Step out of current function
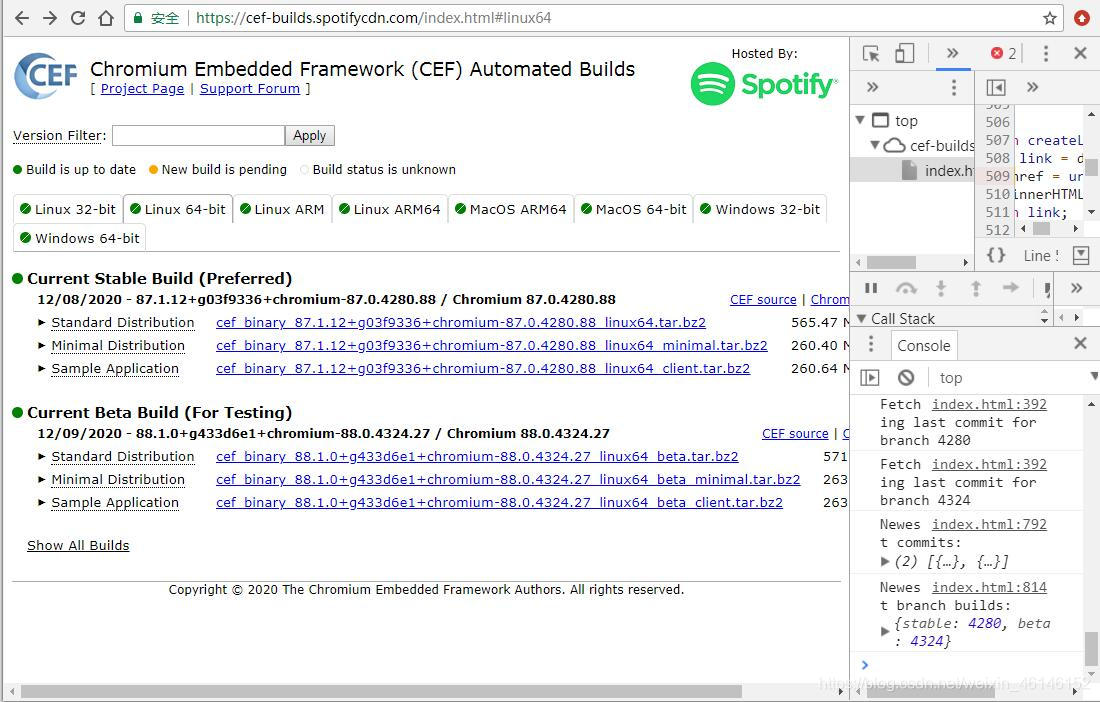This screenshot has width=1100, height=702. 976,288
